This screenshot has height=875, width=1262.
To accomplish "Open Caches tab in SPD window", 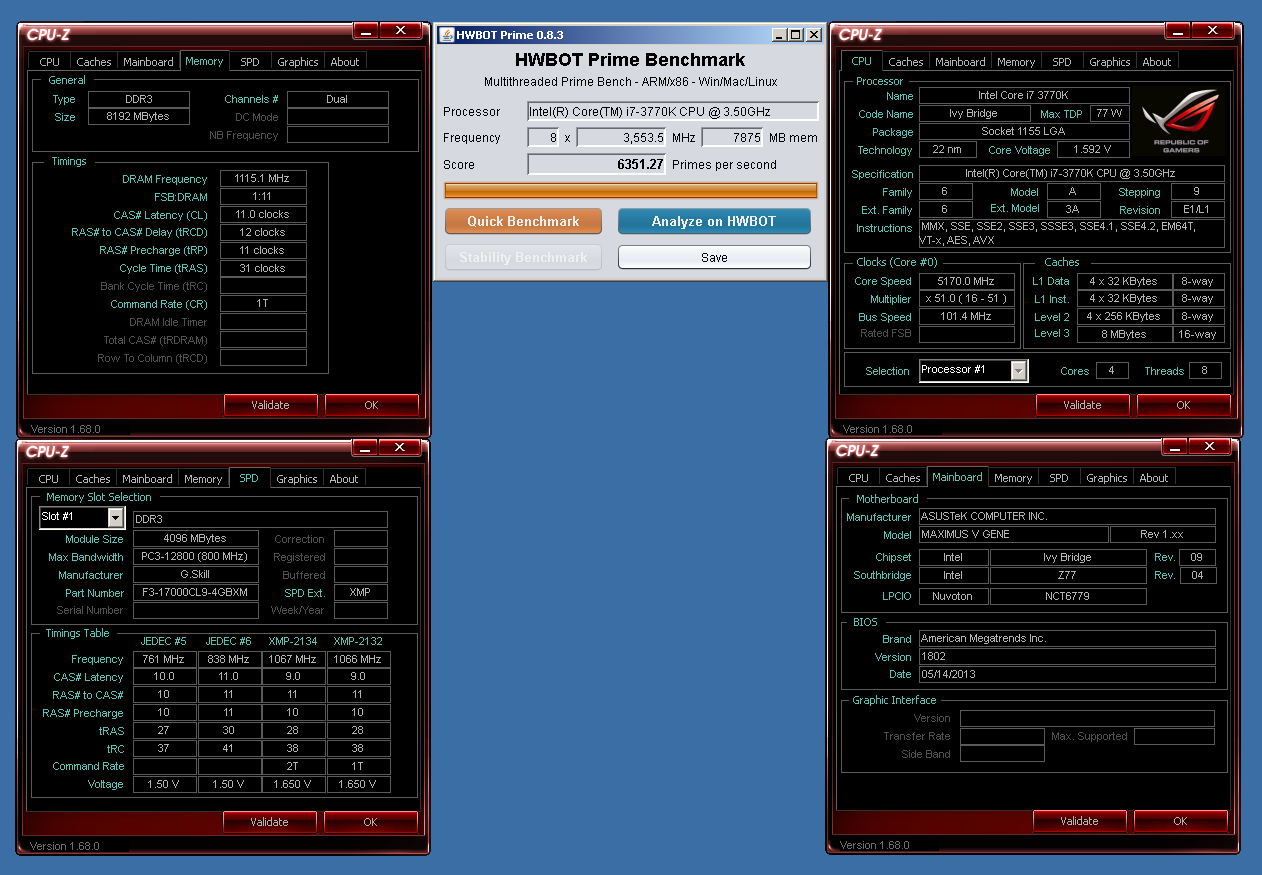I will pos(93,479).
